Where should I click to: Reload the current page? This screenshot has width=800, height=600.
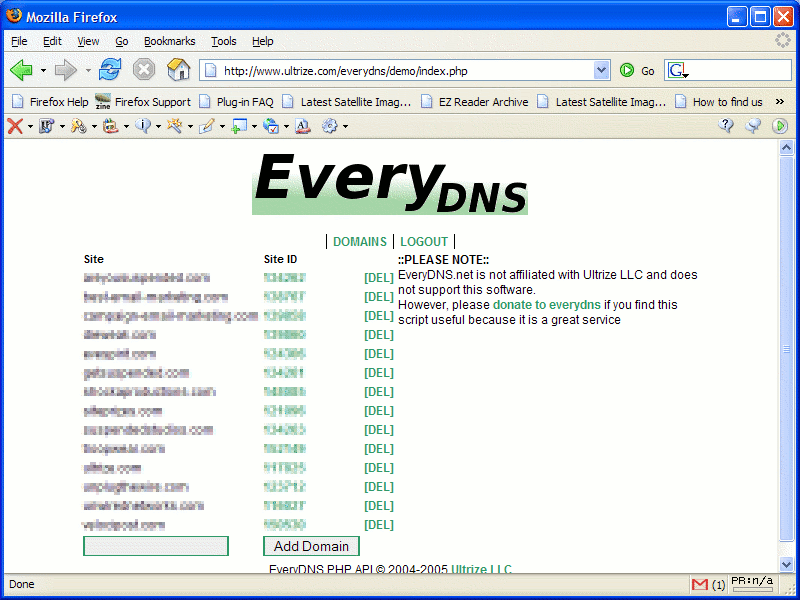click(110, 70)
